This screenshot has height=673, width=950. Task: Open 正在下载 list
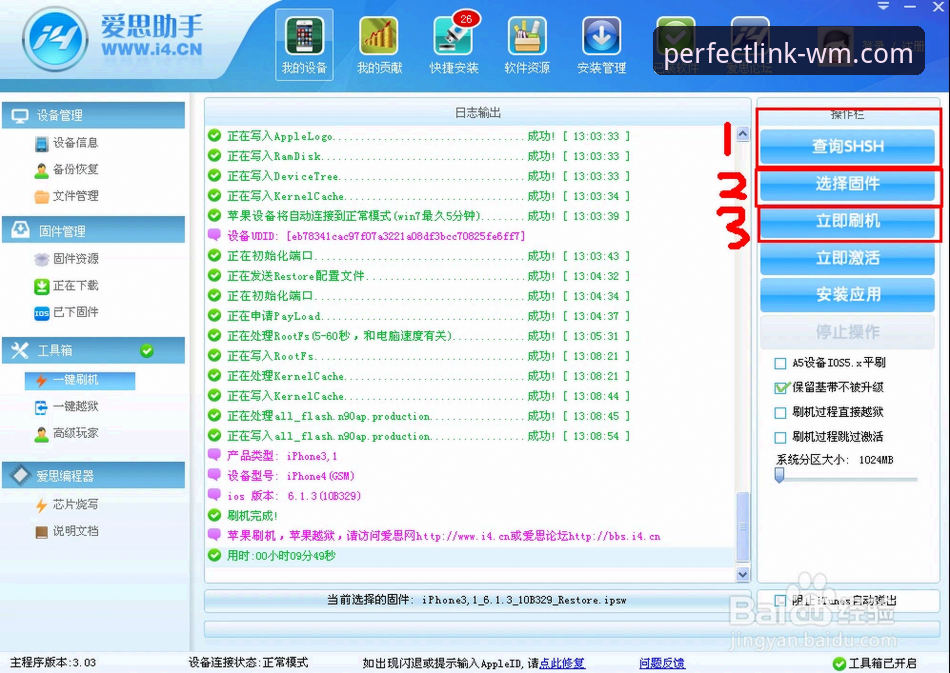point(67,286)
